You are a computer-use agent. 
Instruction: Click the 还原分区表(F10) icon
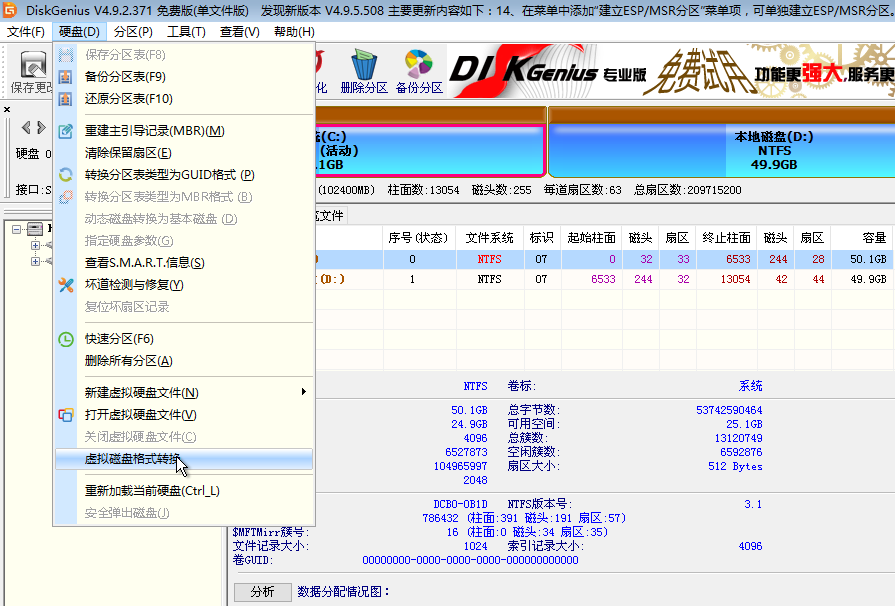tap(65, 99)
